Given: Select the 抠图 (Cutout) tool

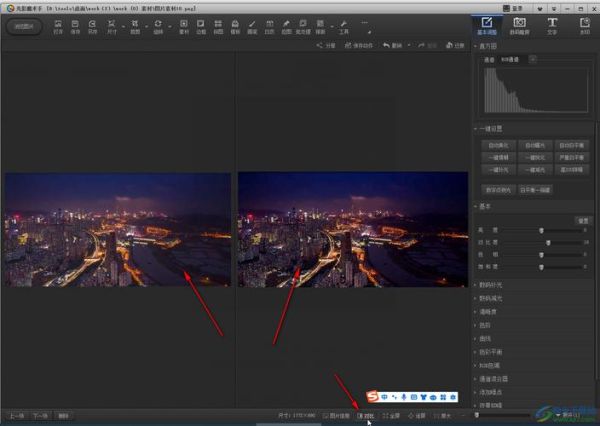Looking at the screenshot, I should pos(287,26).
